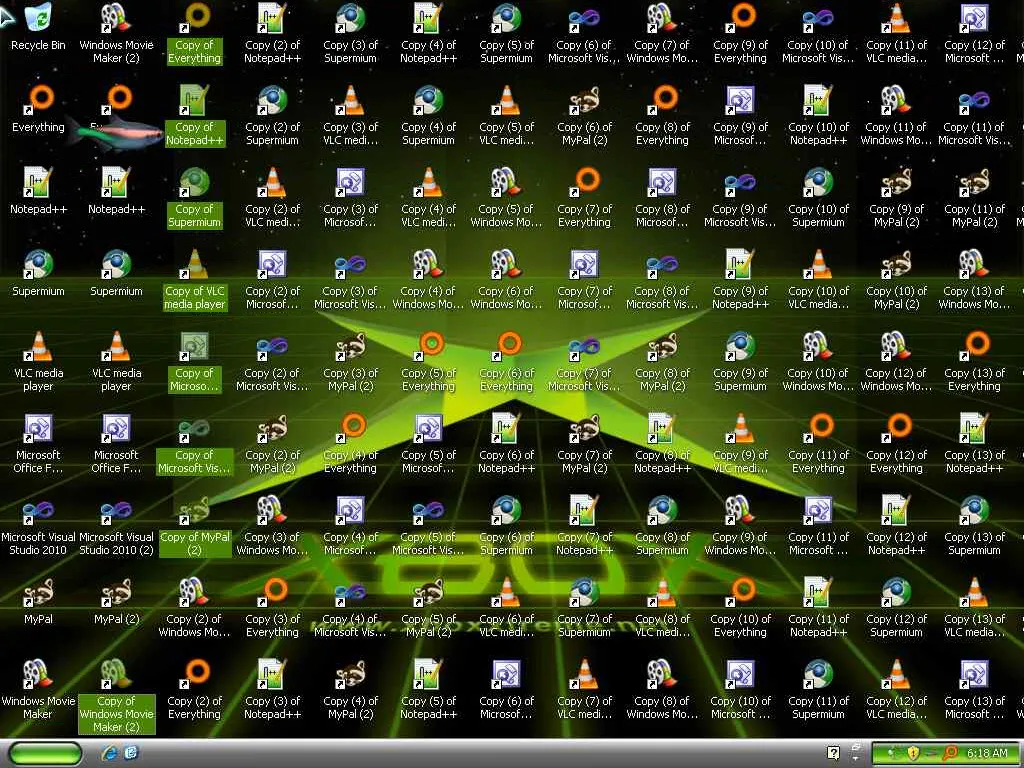Click Copy (9) of VLC medi... shortcut
This screenshot has width=1024, height=768.
(x=741, y=443)
